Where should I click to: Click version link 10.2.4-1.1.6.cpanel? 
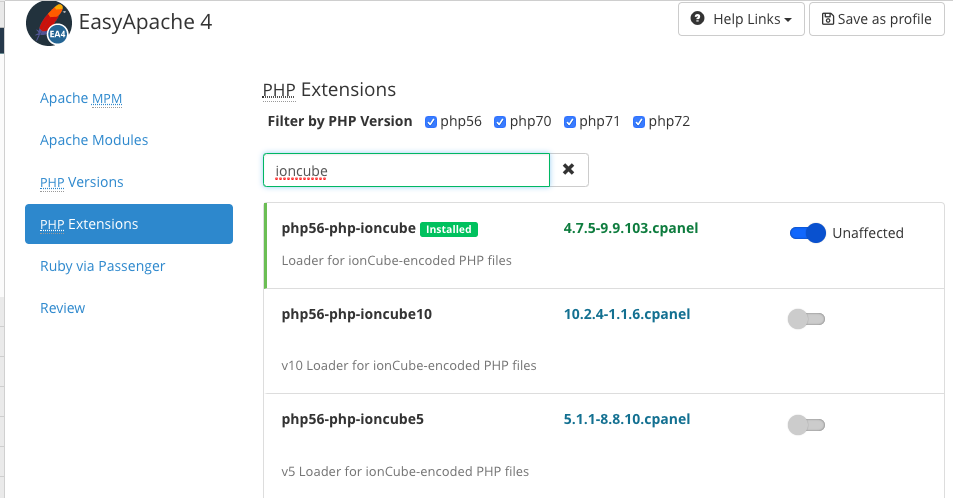tap(627, 314)
